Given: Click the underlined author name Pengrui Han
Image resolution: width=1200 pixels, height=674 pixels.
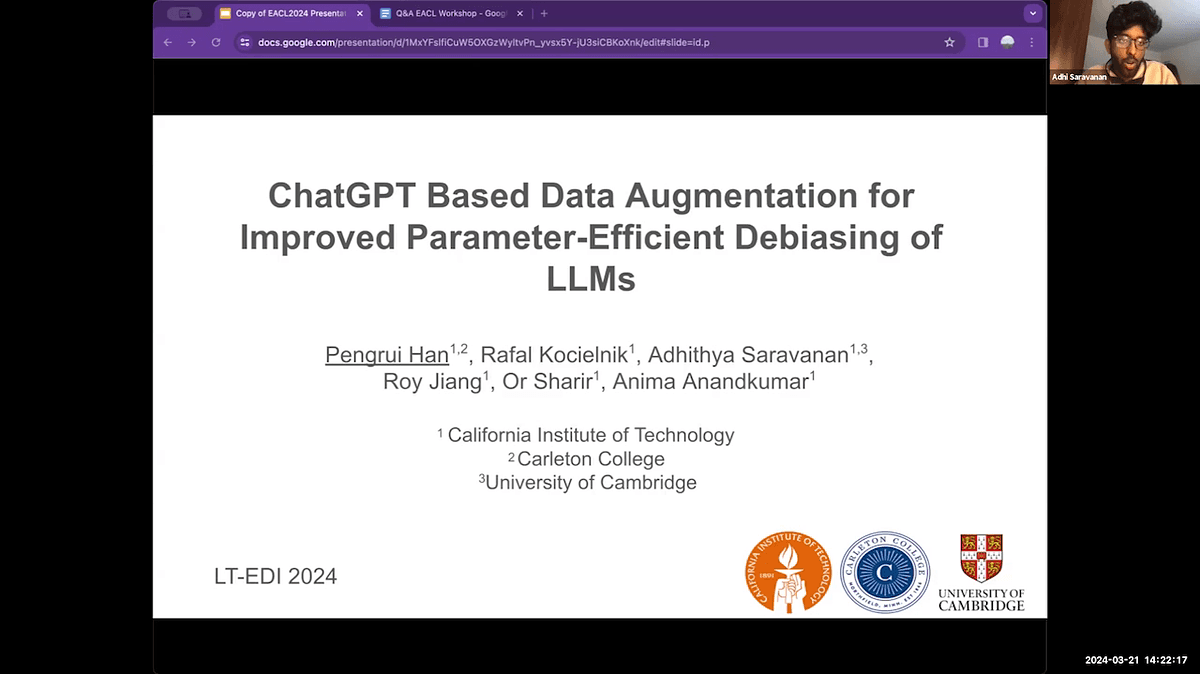Looking at the screenshot, I should pyautogui.click(x=387, y=355).
